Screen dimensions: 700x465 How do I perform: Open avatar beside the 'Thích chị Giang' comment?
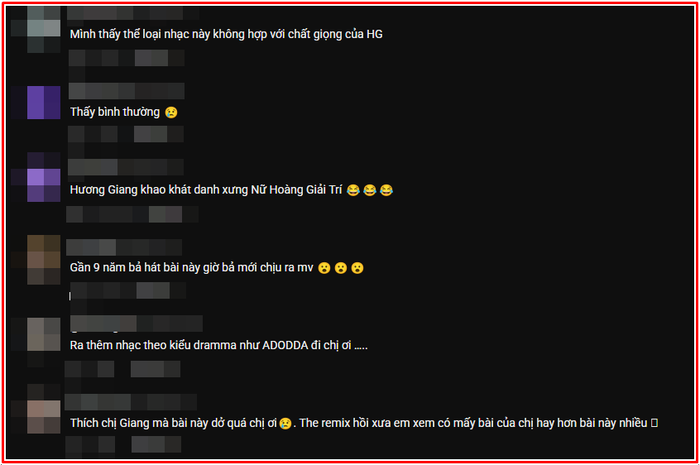pyautogui.click(x=44, y=417)
